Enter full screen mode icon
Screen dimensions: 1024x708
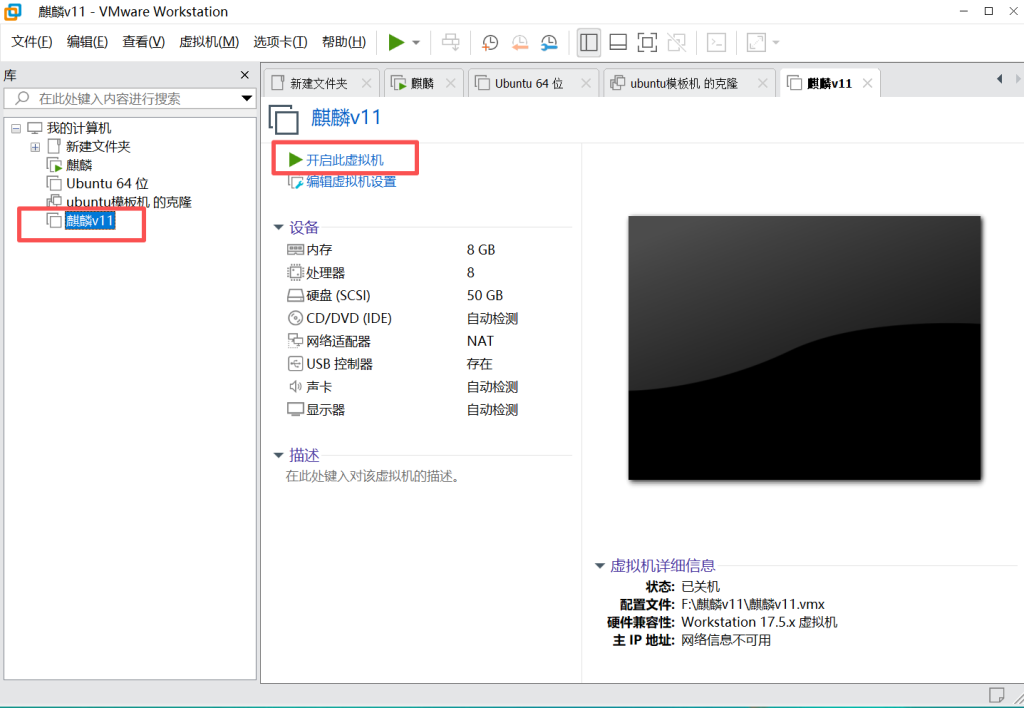647,42
